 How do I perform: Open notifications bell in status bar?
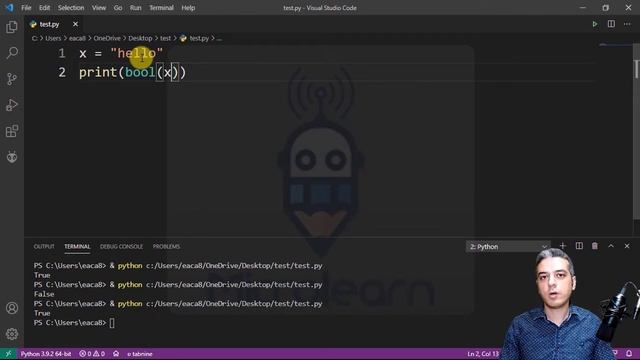pyautogui.click(x=629, y=353)
